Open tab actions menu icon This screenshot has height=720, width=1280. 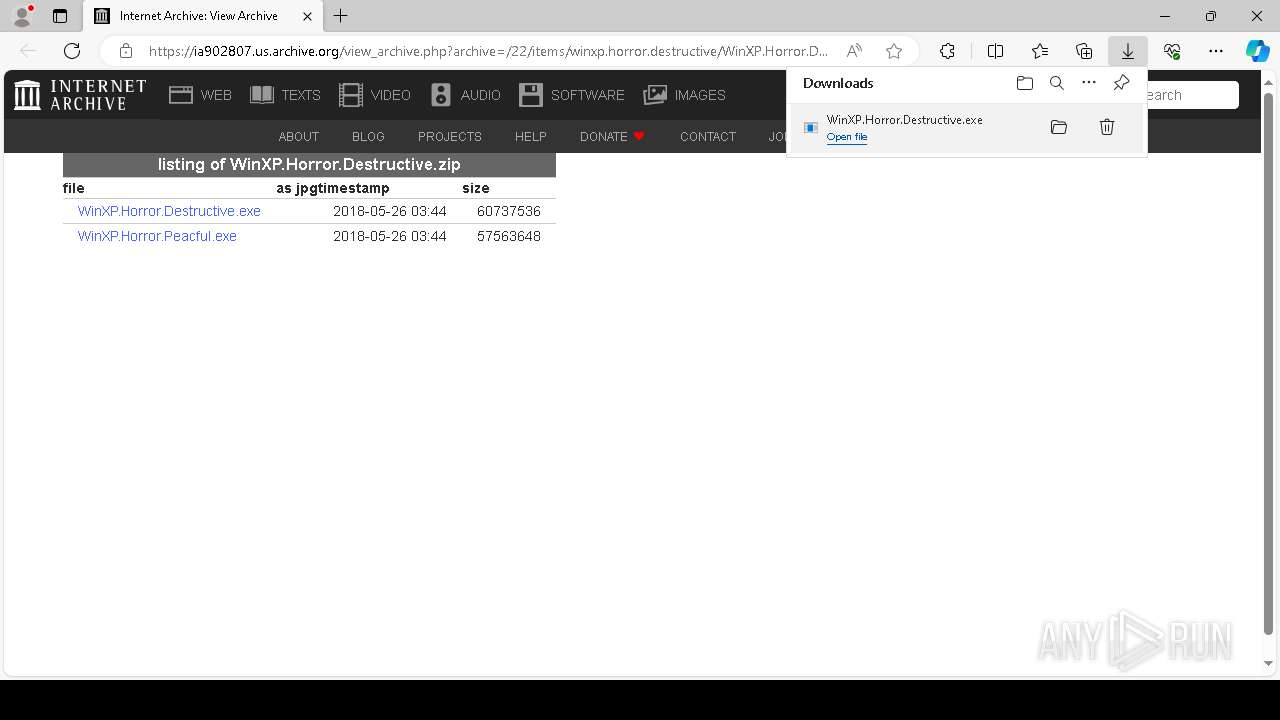tap(60, 16)
